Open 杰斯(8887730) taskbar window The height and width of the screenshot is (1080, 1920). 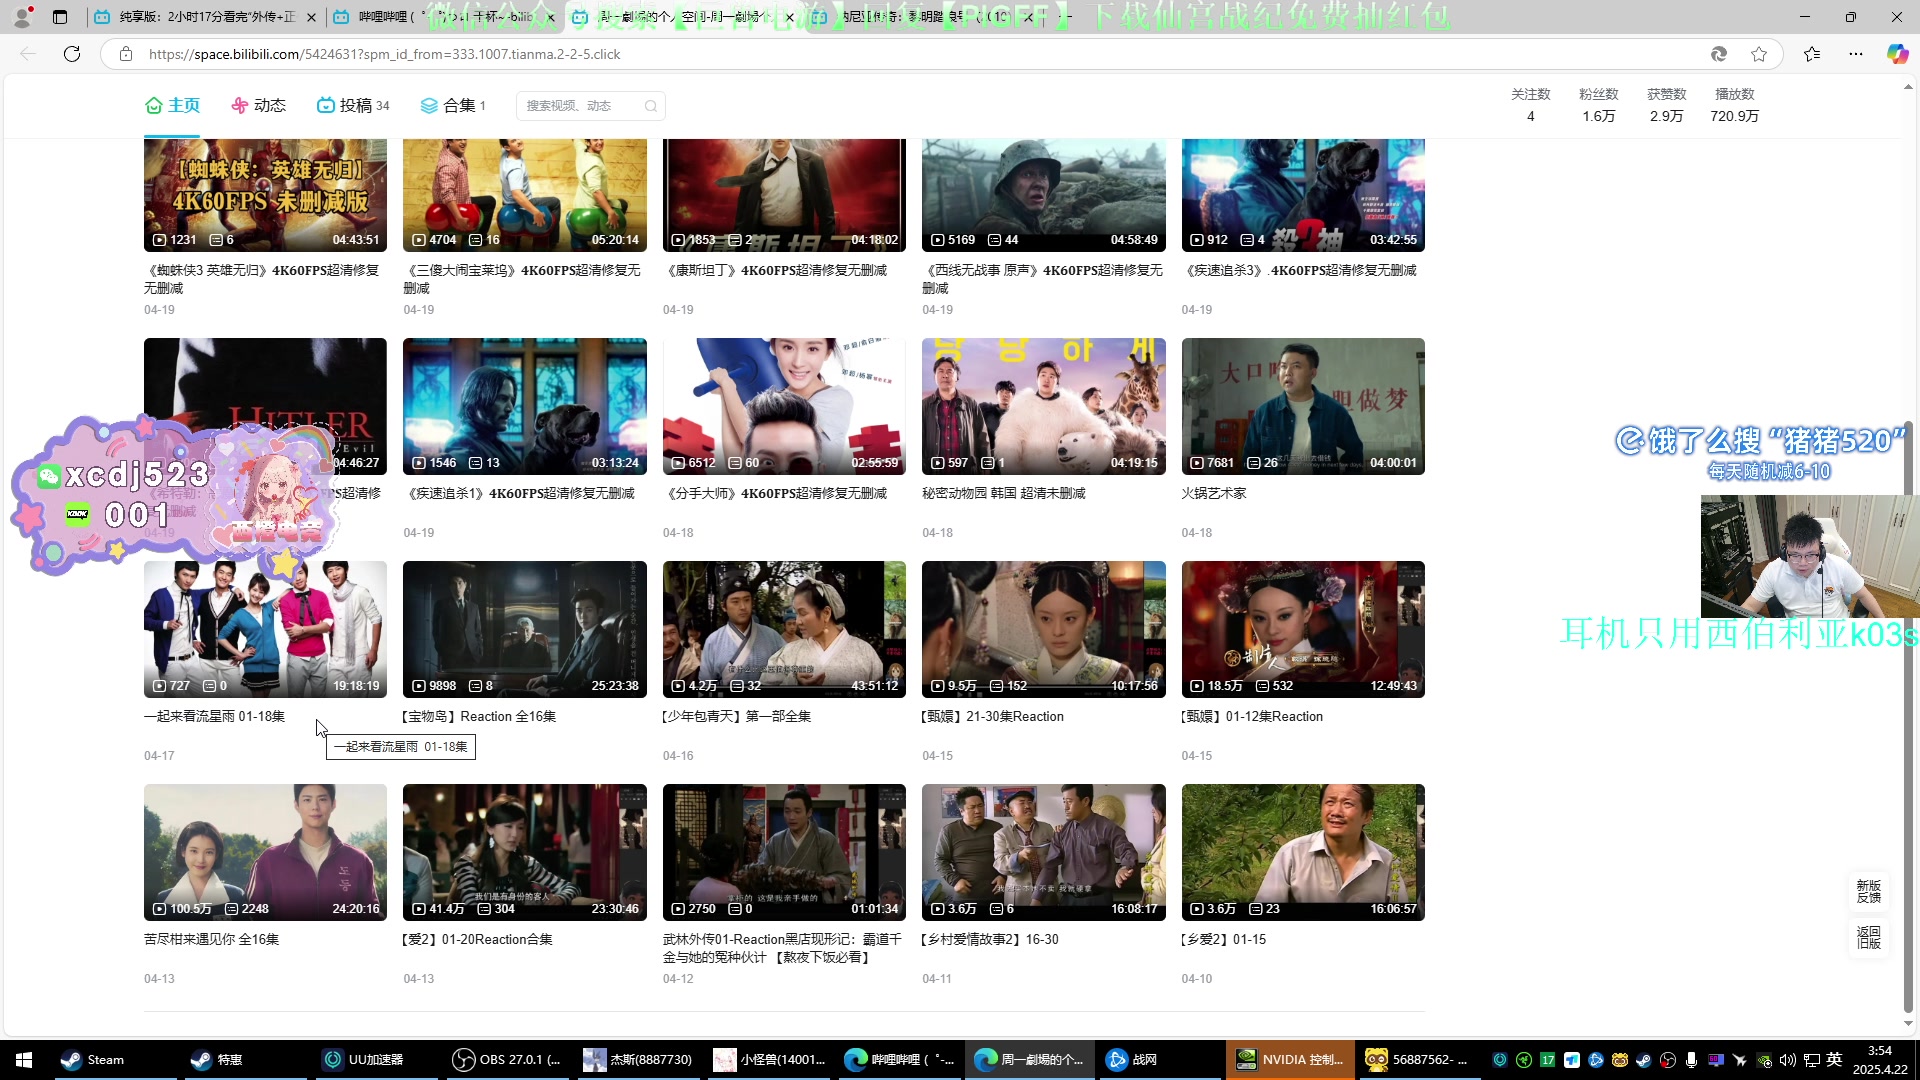tap(638, 1060)
